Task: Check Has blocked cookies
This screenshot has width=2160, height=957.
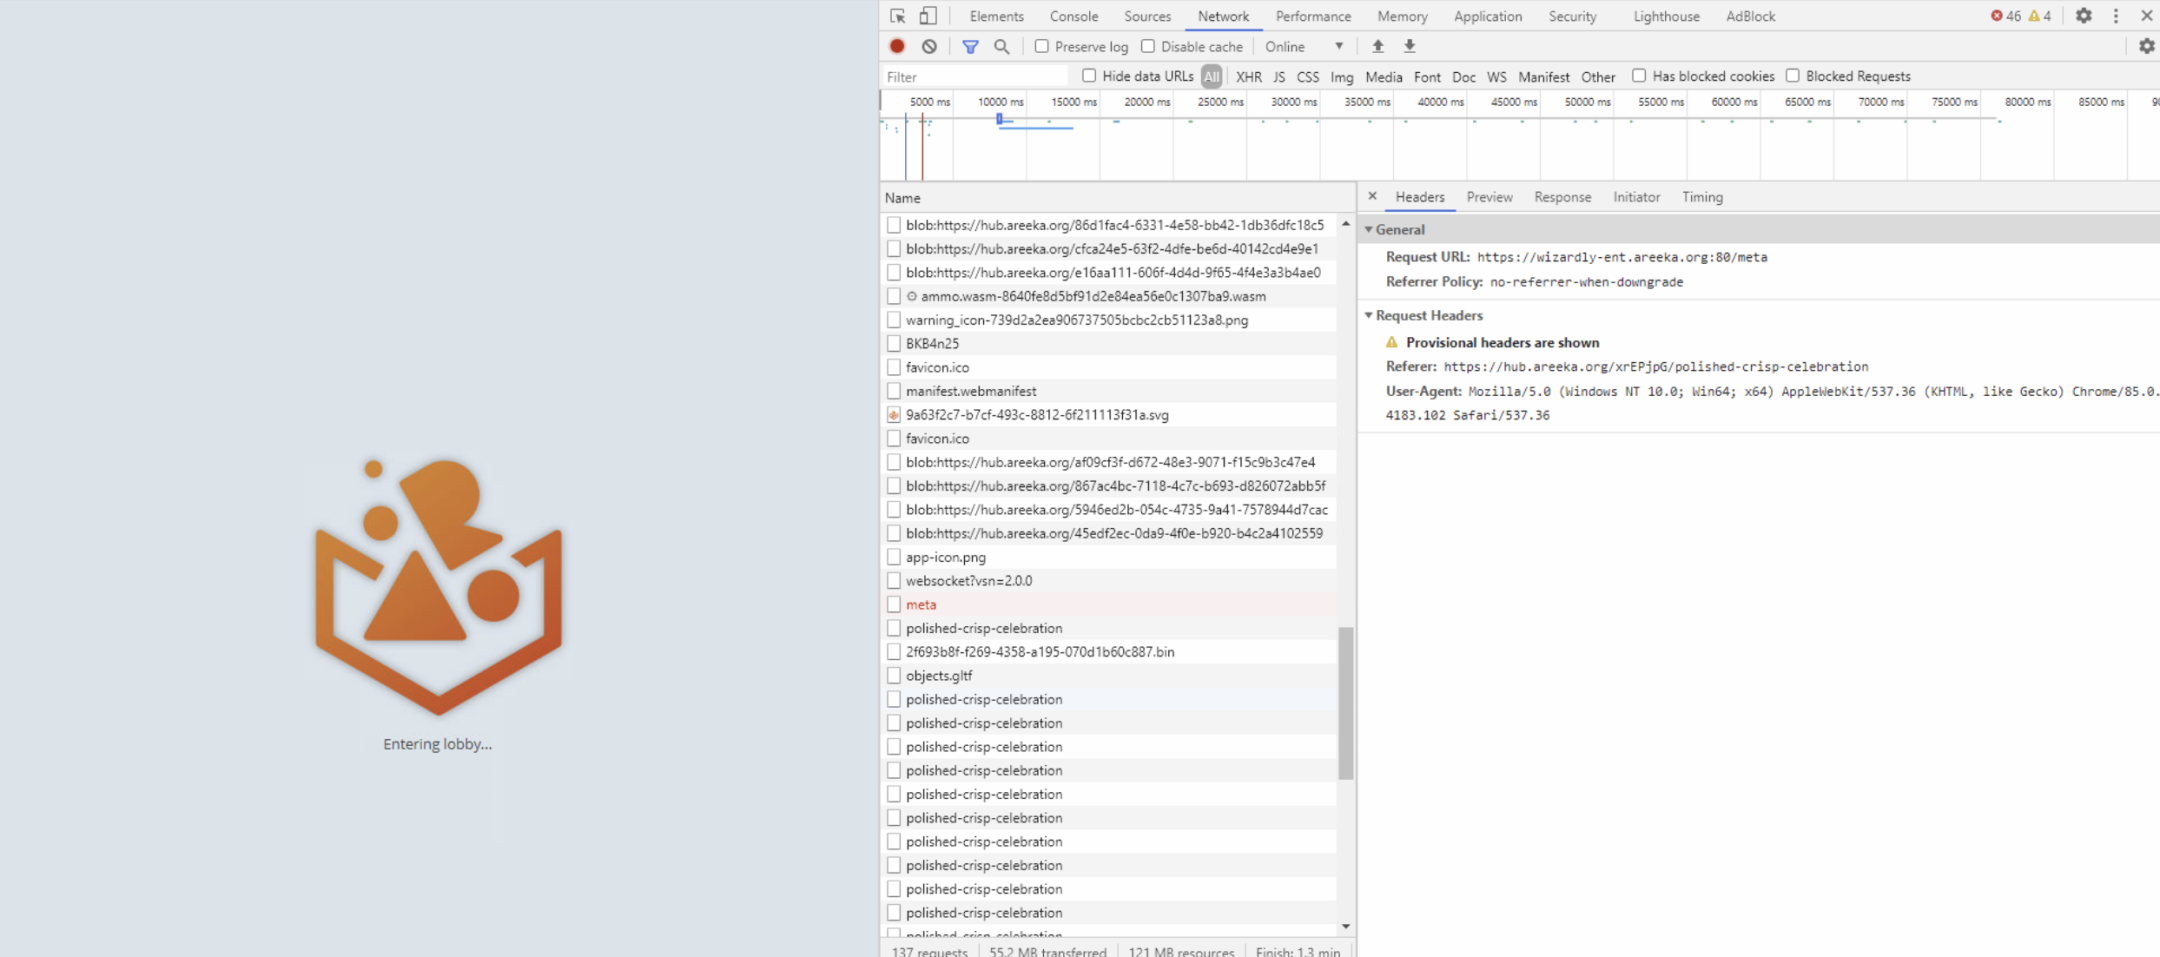Action: pos(1639,76)
